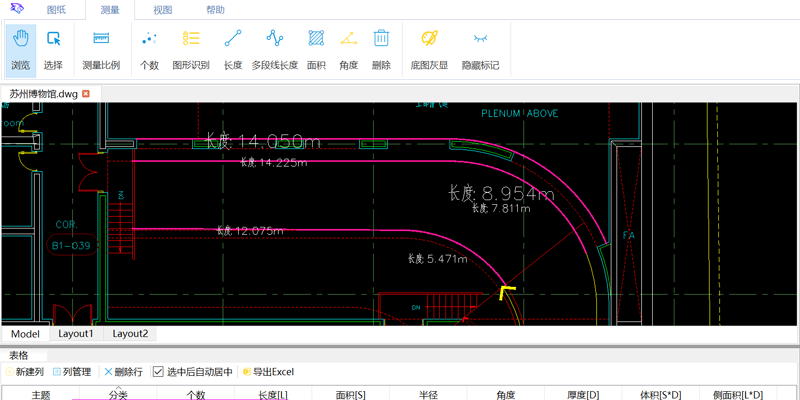Choose the 个数 count tool
Image resolution: width=800 pixels, height=400 pixels.
click(149, 51)
